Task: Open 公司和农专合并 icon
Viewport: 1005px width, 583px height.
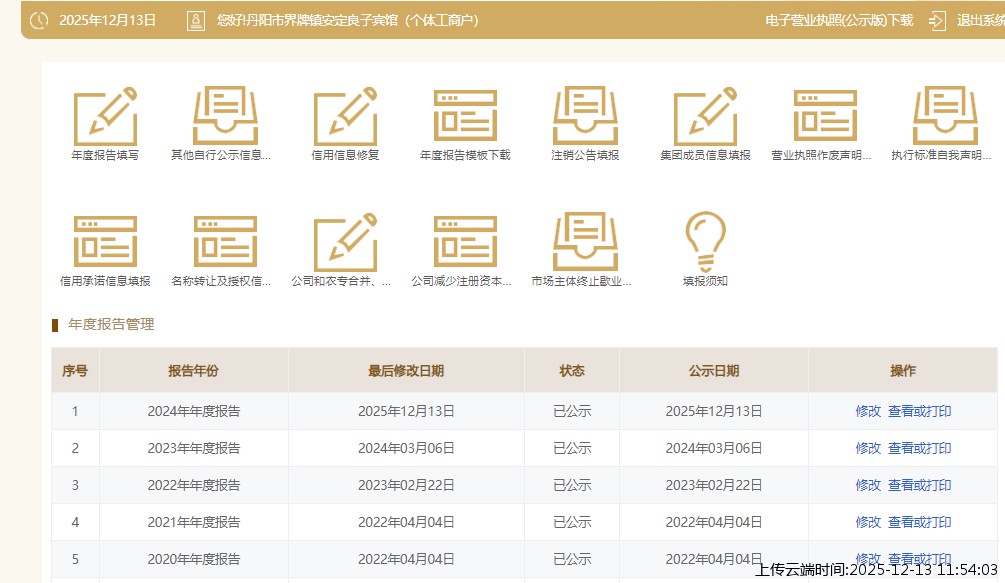Action: click(345, 242)
